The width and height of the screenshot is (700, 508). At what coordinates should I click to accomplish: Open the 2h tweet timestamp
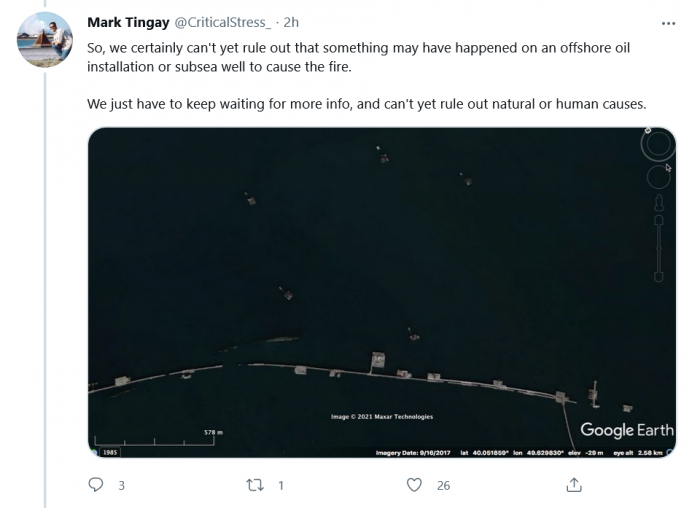[292, 22]
